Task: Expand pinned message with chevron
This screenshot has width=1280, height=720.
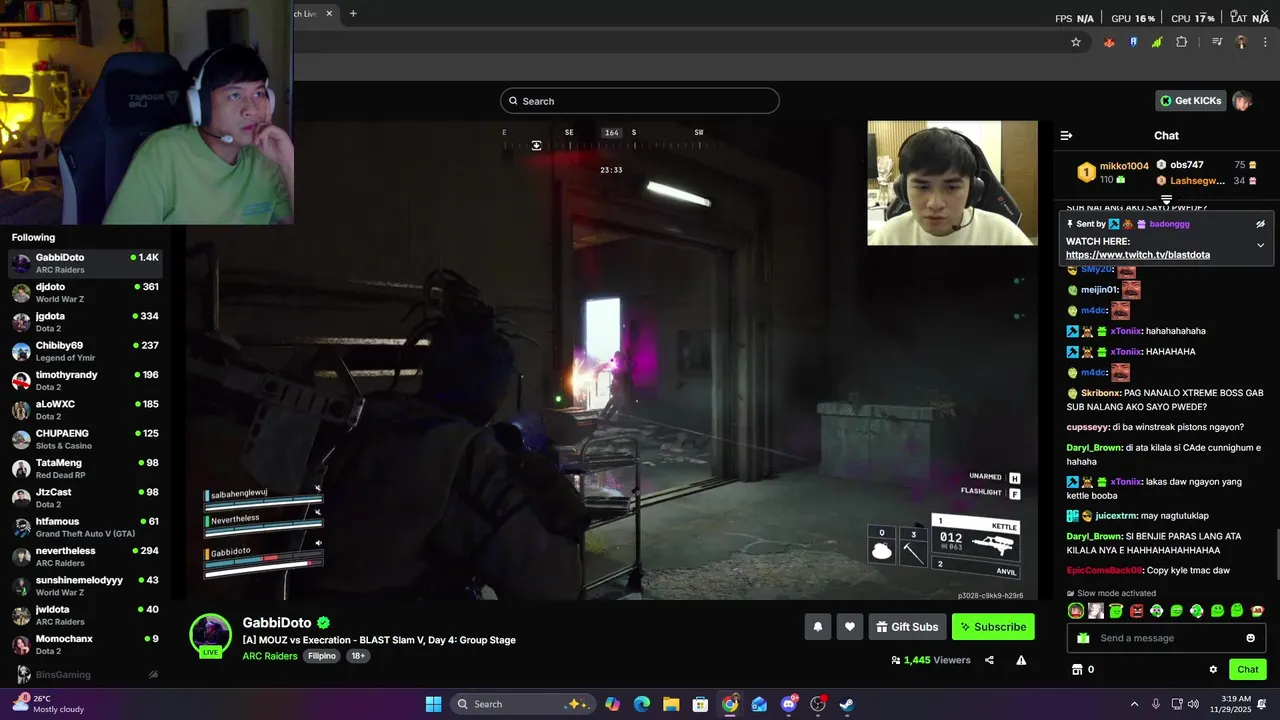Action: 1260,245
